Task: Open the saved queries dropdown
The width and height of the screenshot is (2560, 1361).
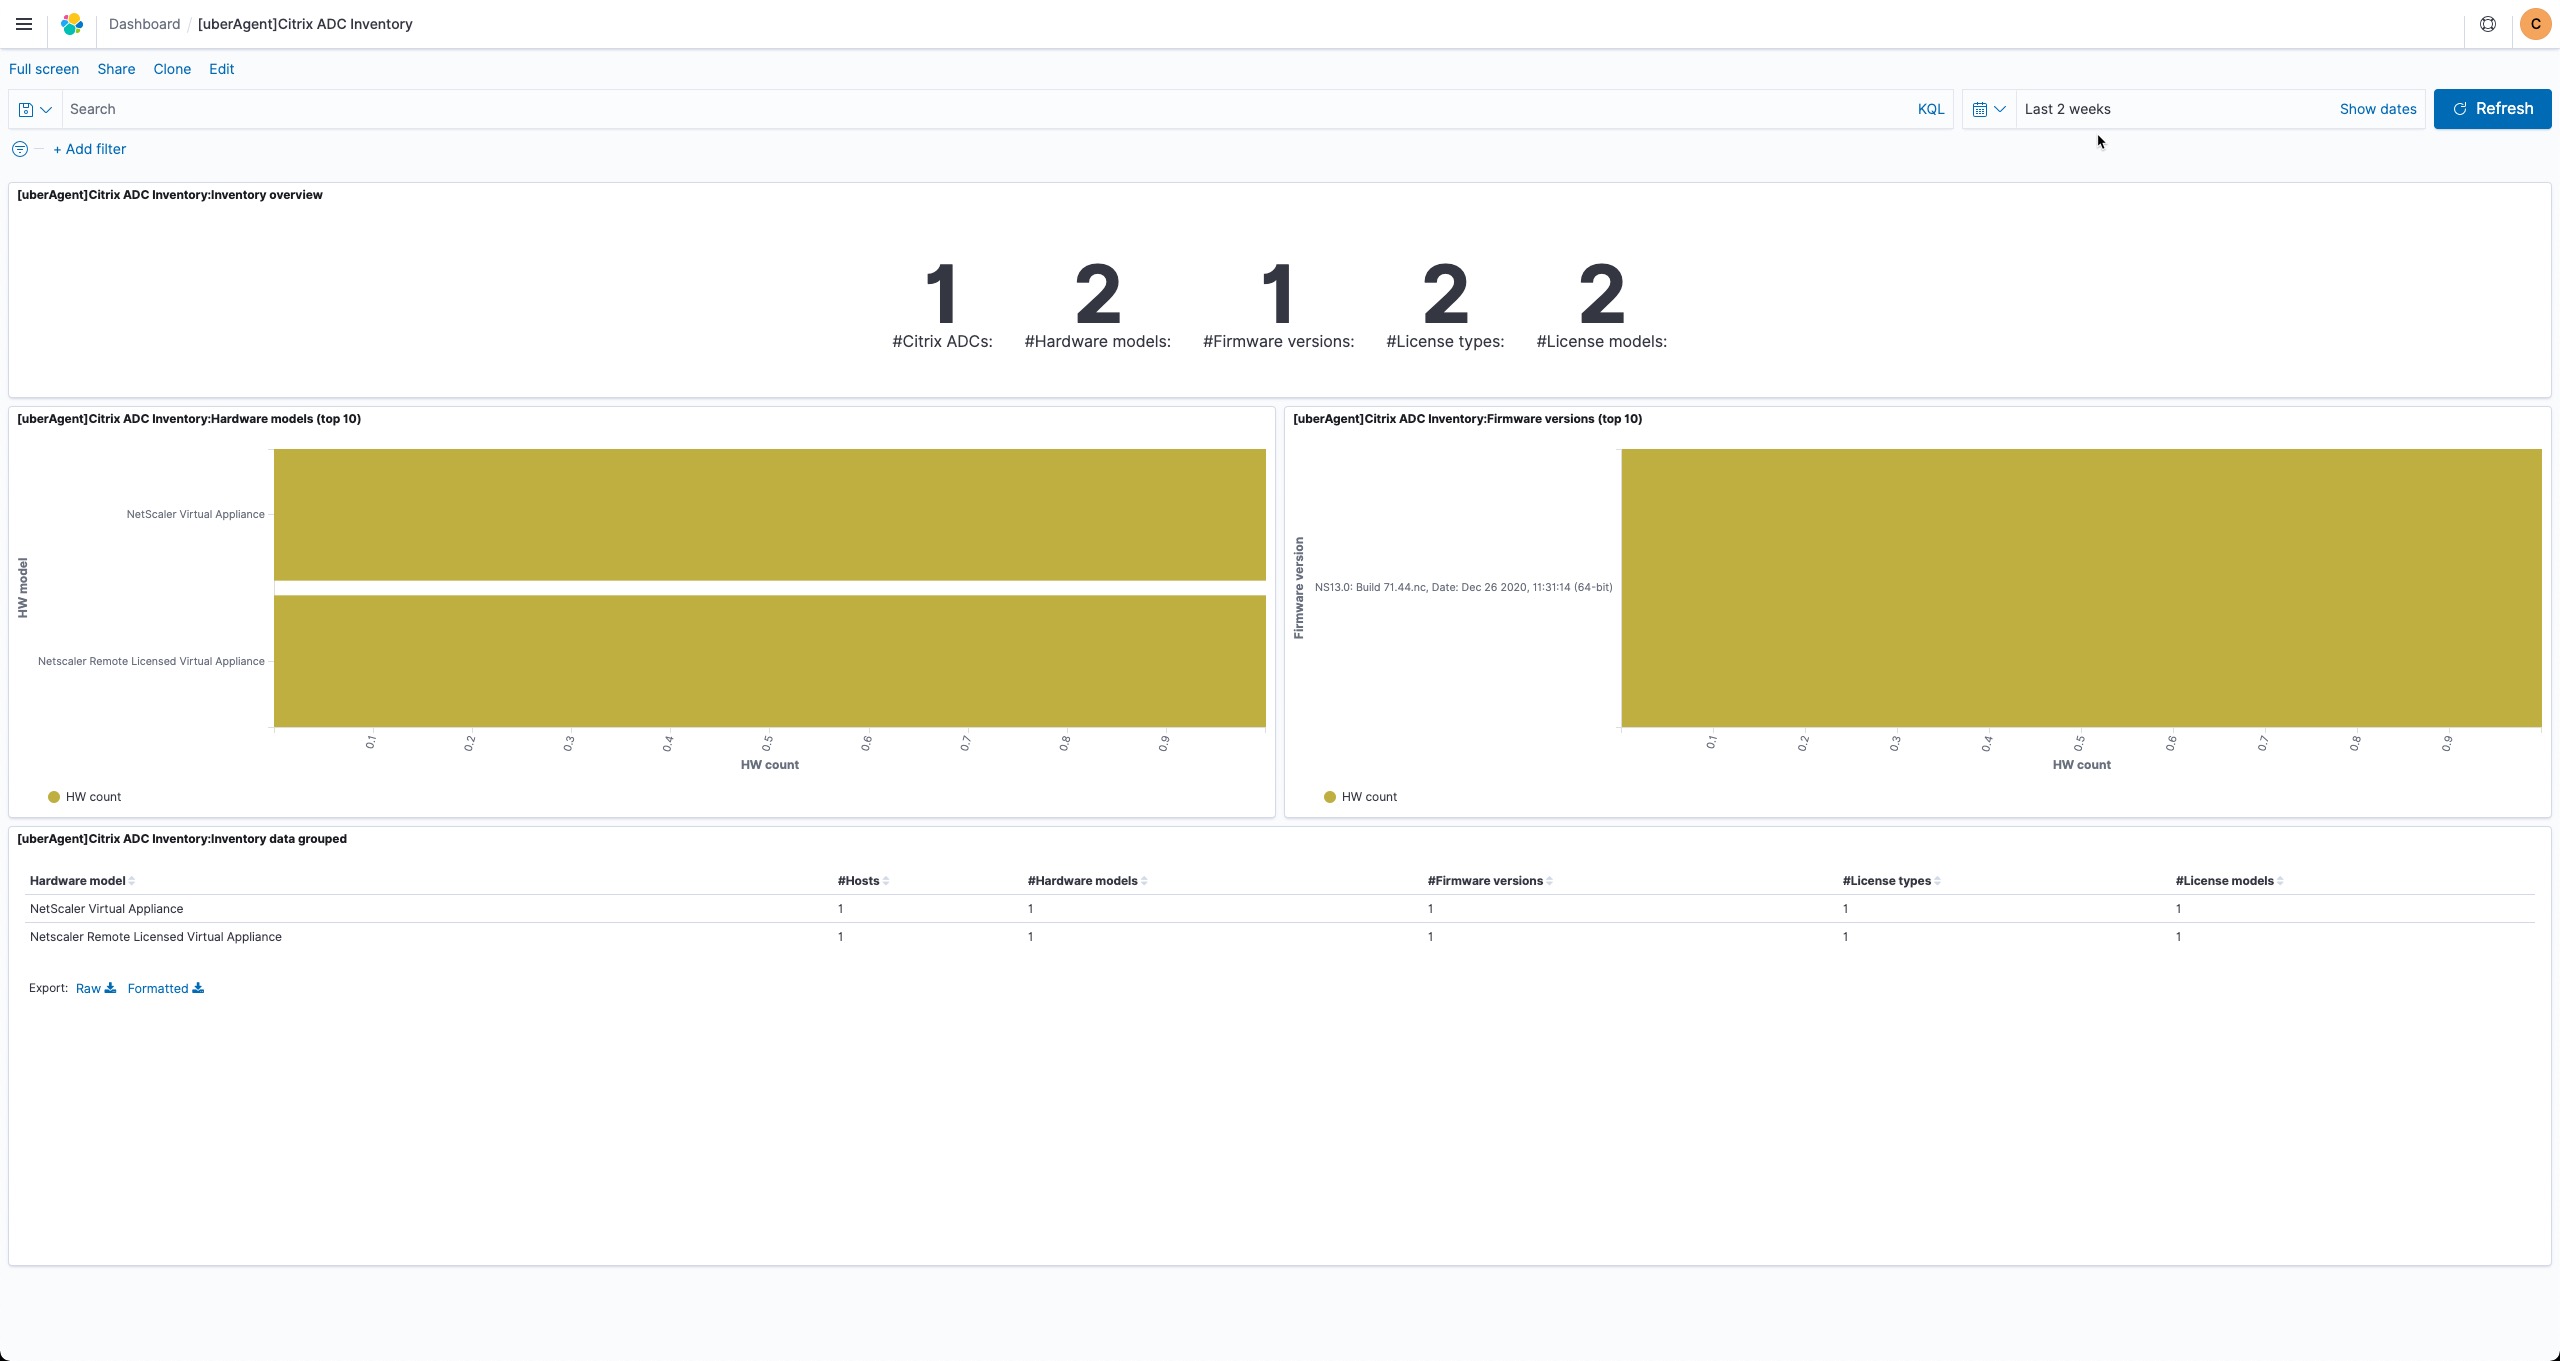Action: (x=35, y=109)
